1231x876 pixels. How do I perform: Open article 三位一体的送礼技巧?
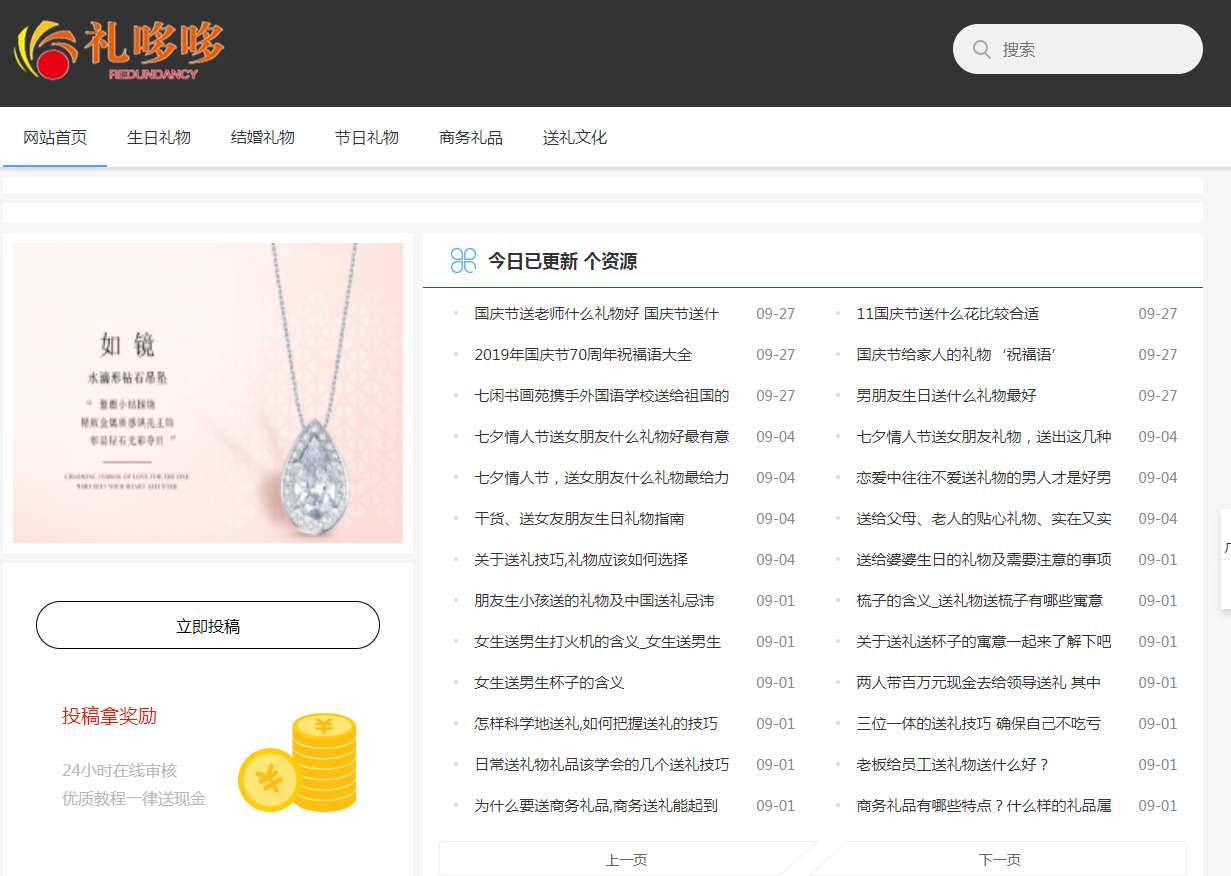tap(979, 724)
